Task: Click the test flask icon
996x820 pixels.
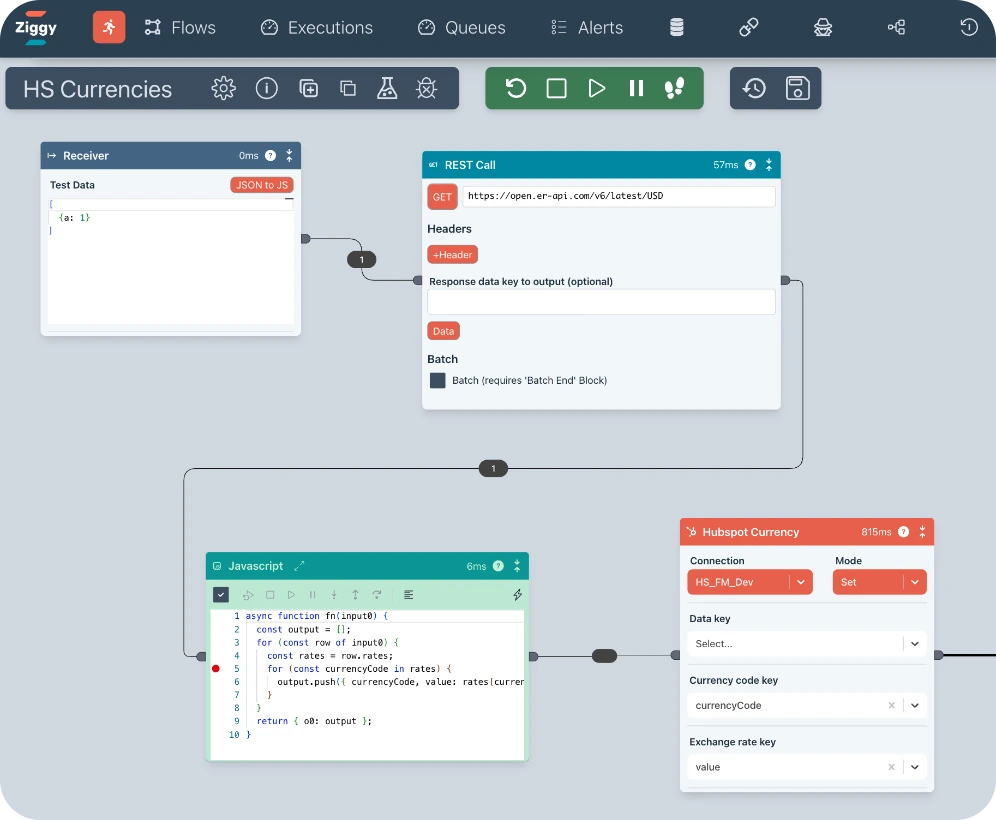Action: [387, 88]
